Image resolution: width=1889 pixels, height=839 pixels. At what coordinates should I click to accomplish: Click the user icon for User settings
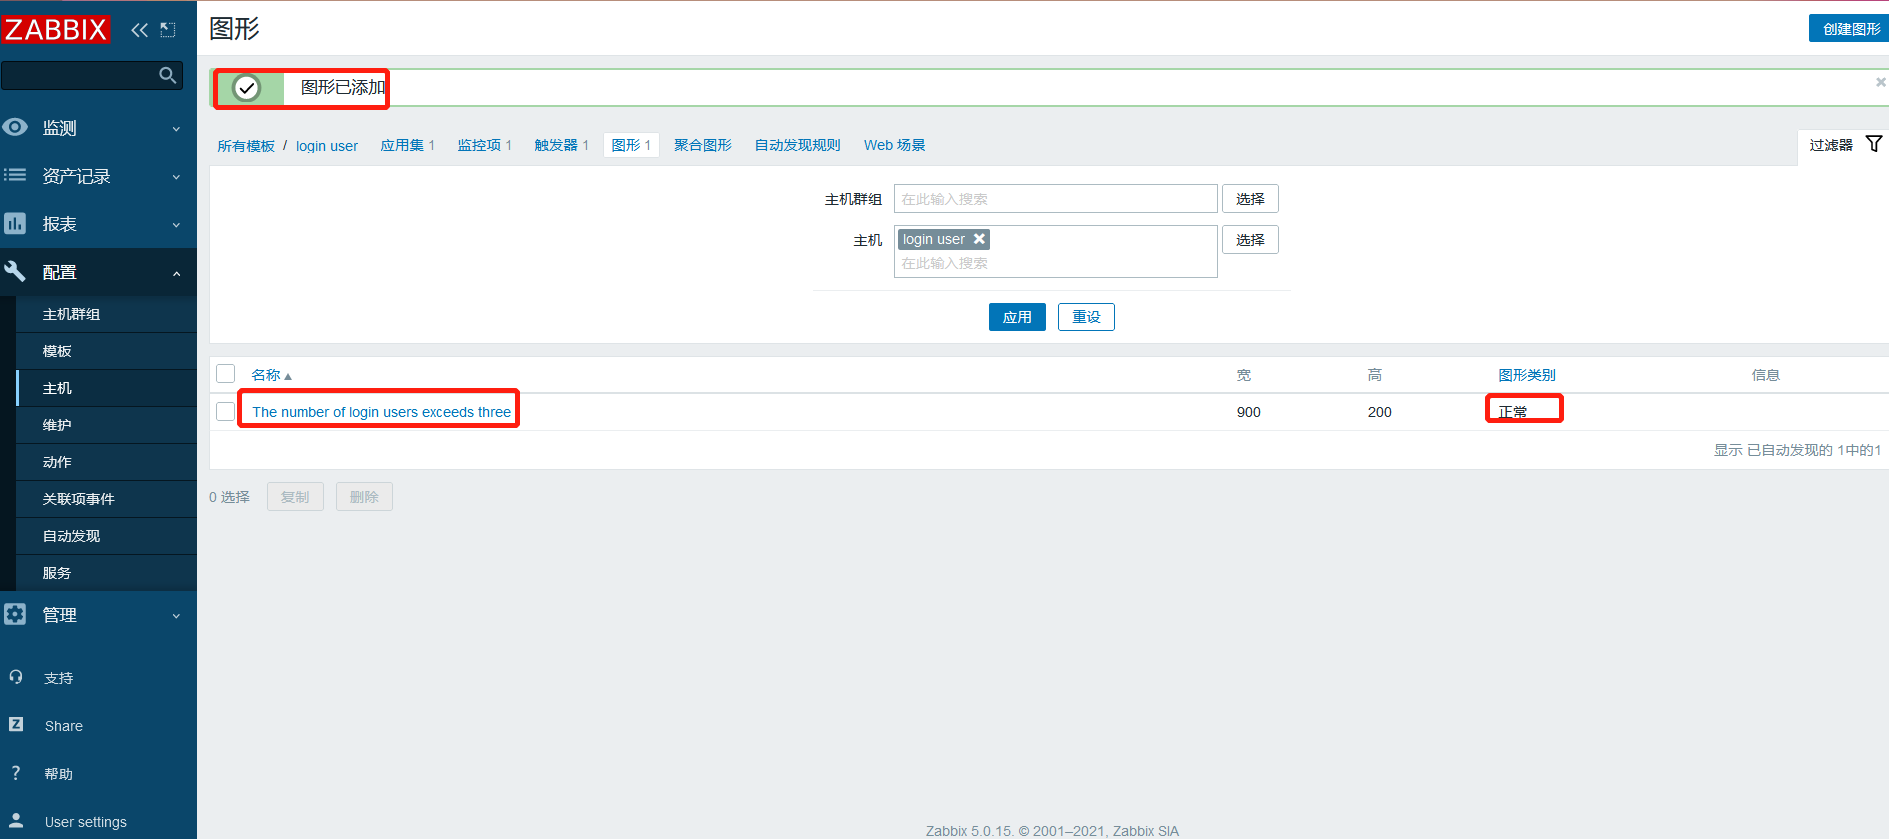coord(16,820)
